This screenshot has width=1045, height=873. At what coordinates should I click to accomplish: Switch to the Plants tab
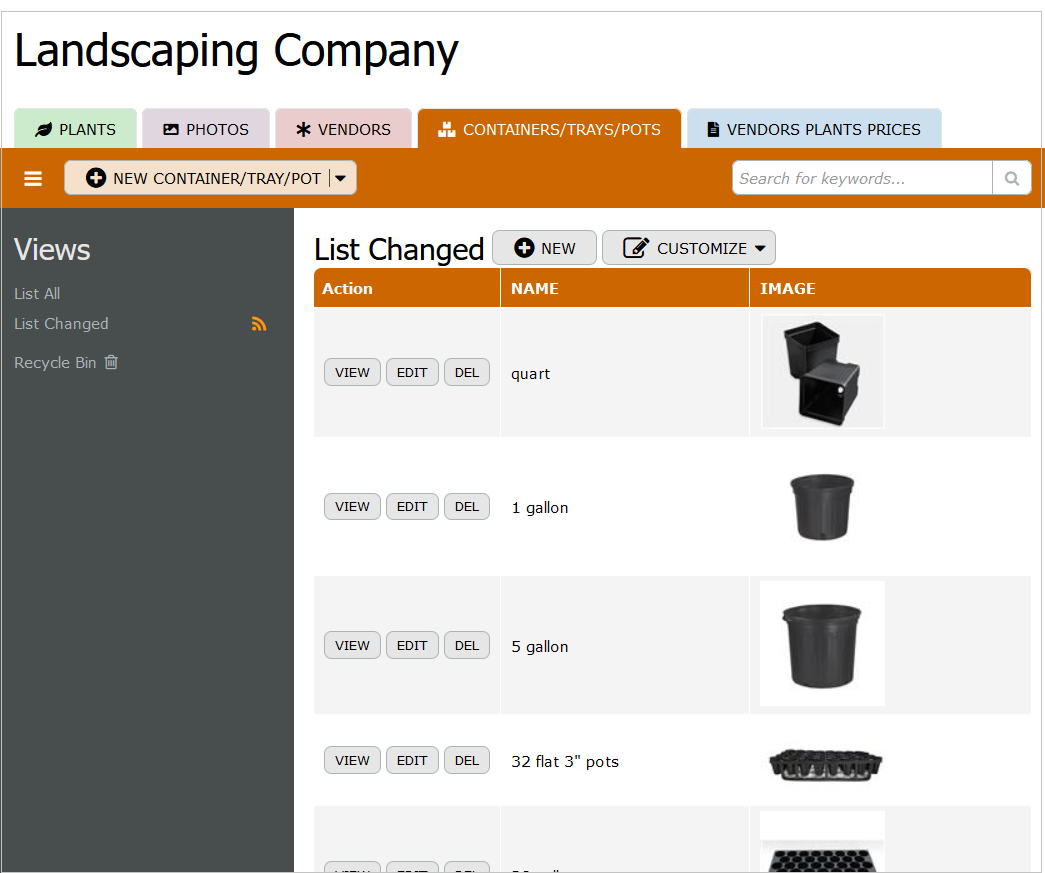pos(75,129)
